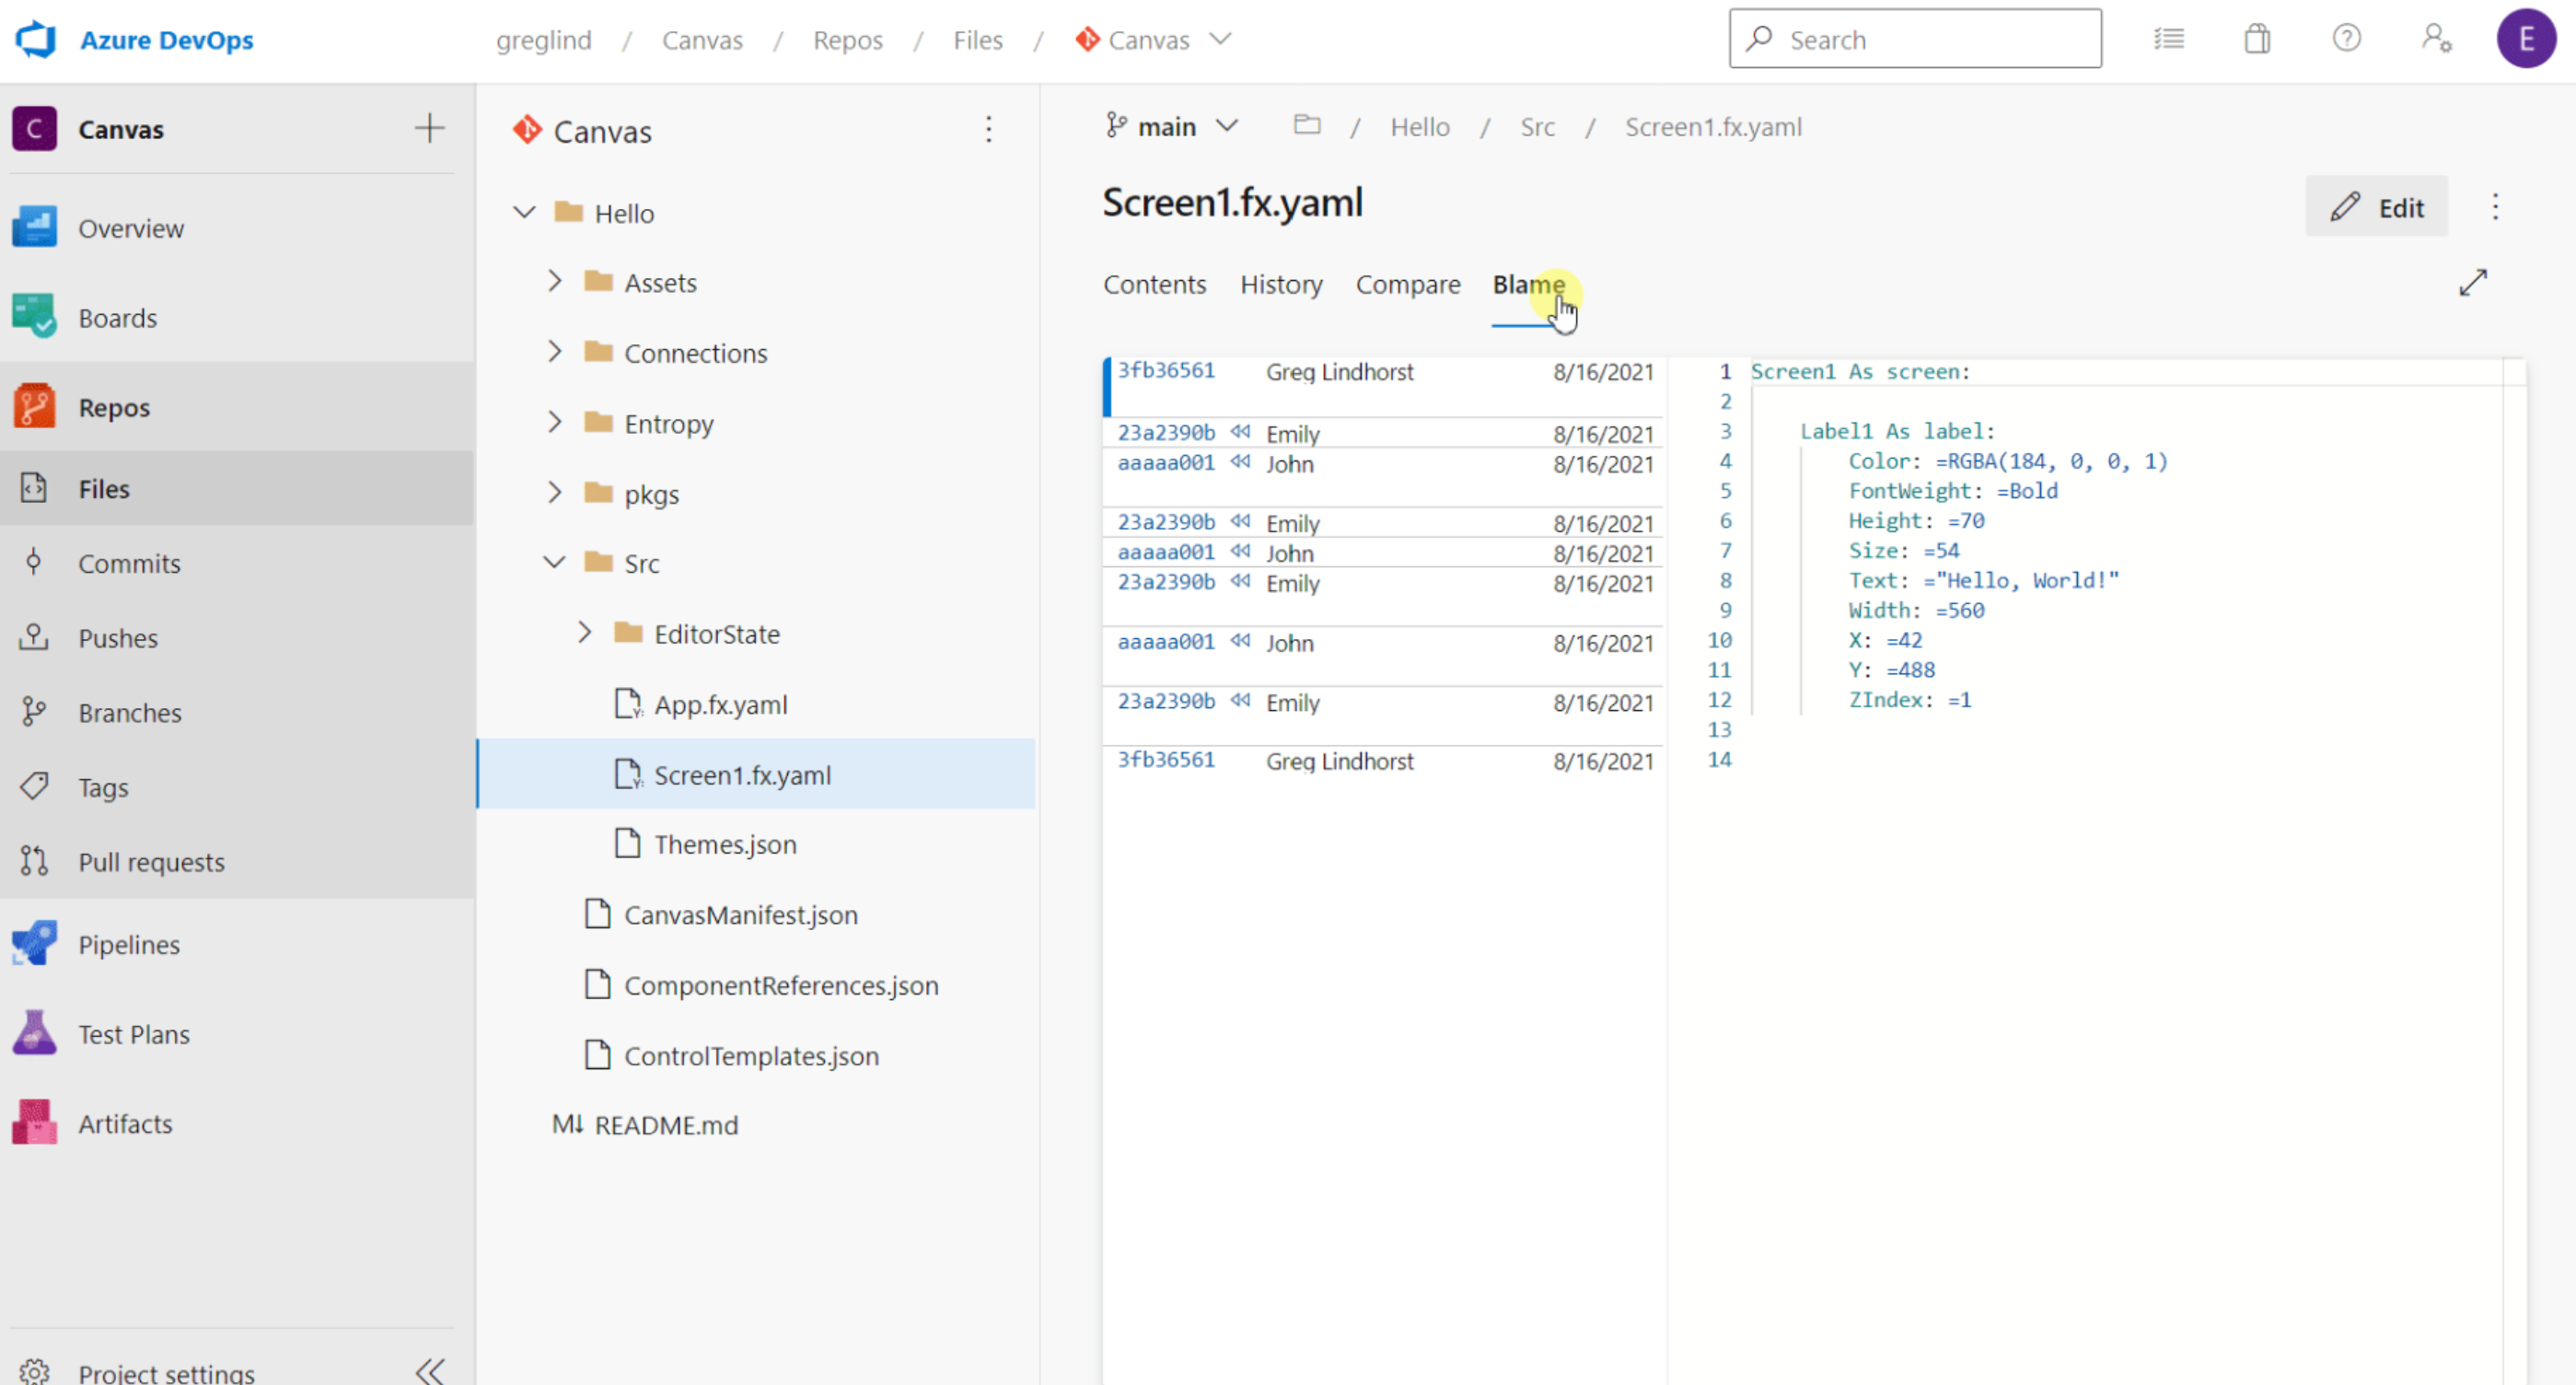Click the shopping bag Marketplace icon
Screen dimensions: 2576x1385
(2257, 39)
